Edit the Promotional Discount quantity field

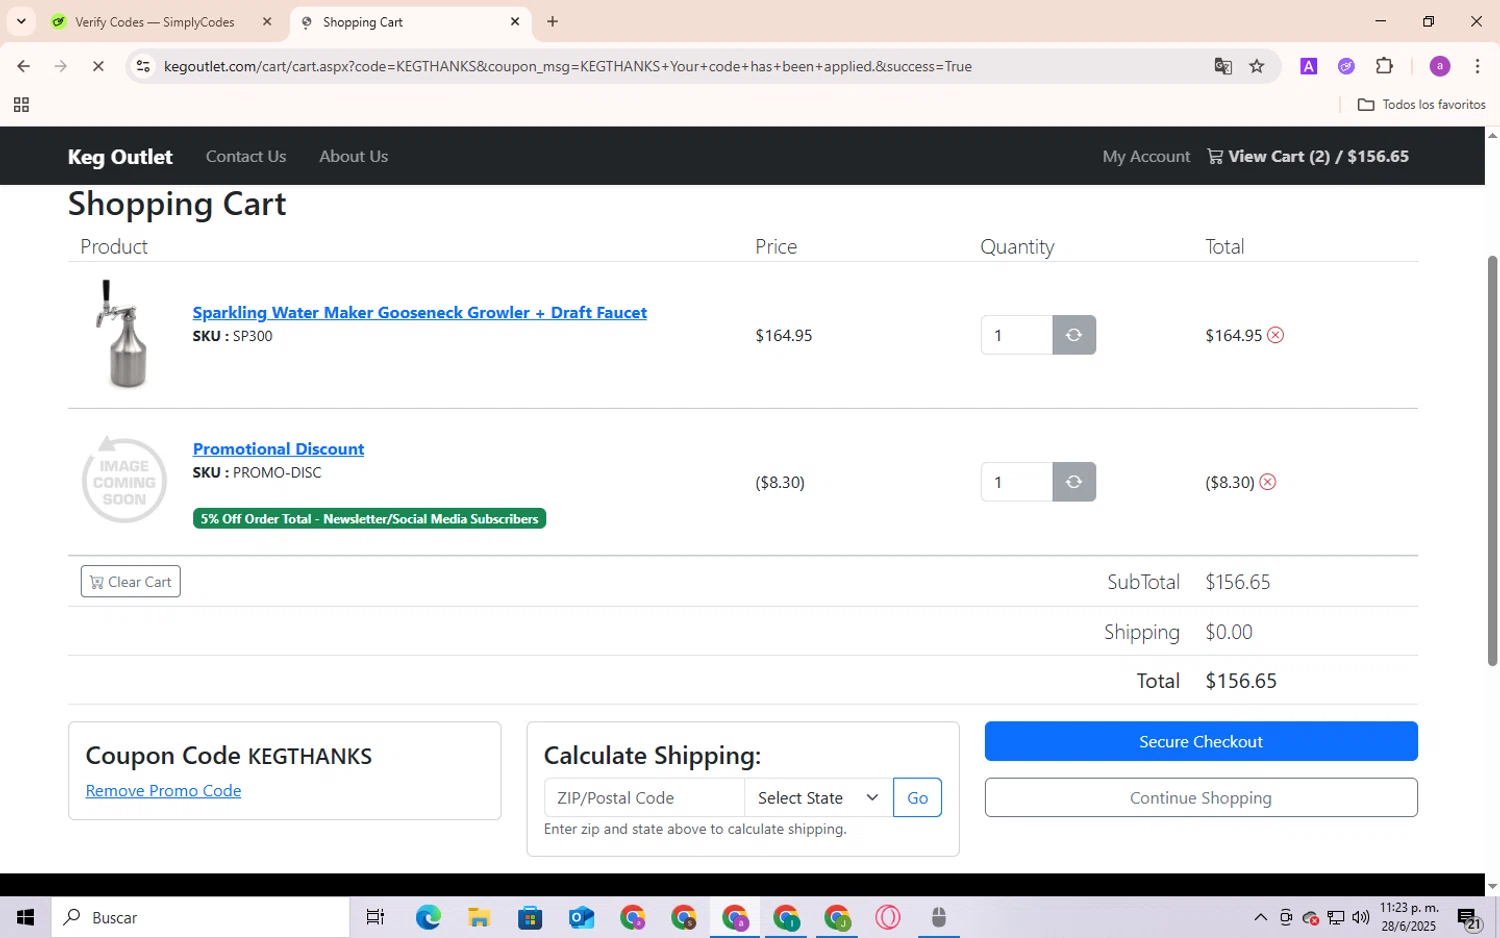tap(1017, 482)
